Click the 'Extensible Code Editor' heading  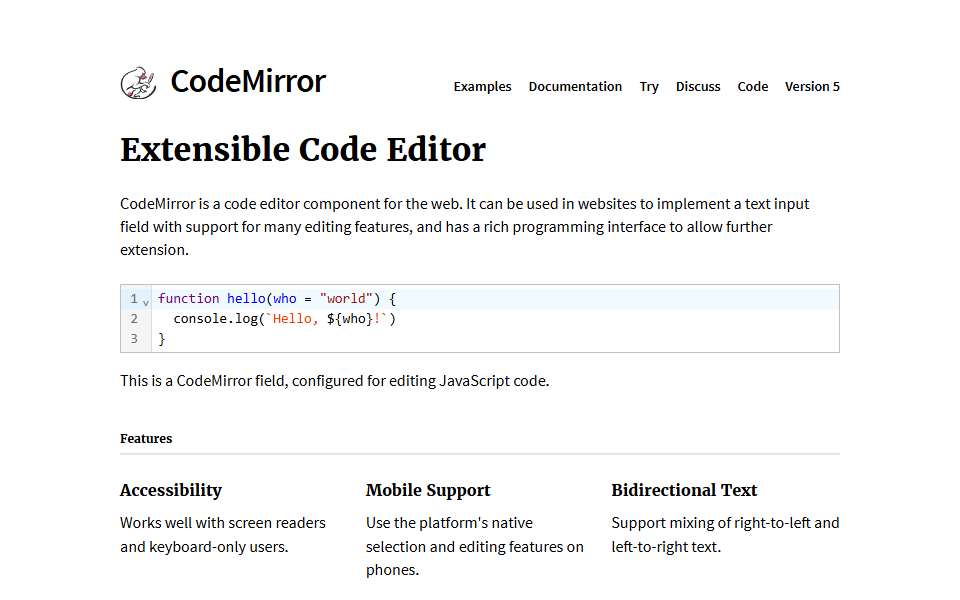[303, 149]
